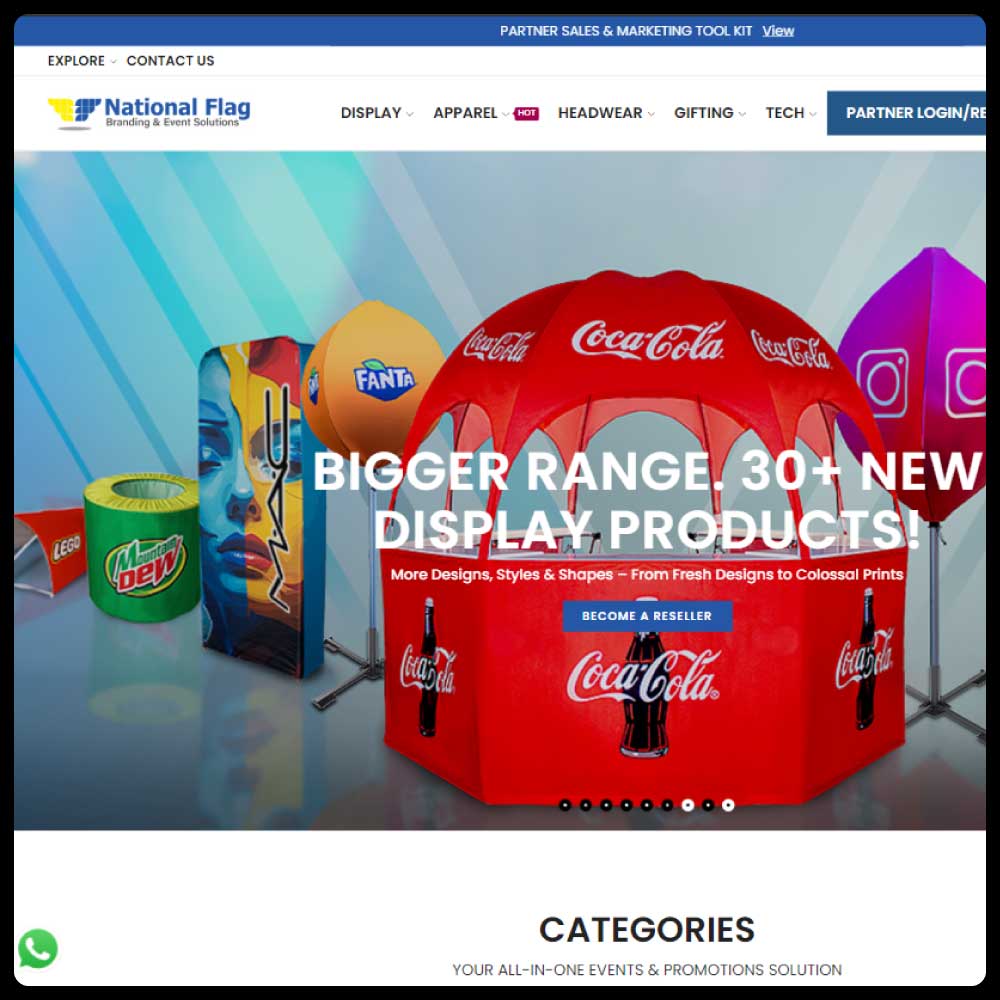Select the last carousel slide dot
This screenshot has width=1000, height=1000.
pyautogui.click(x=728, y=805)
